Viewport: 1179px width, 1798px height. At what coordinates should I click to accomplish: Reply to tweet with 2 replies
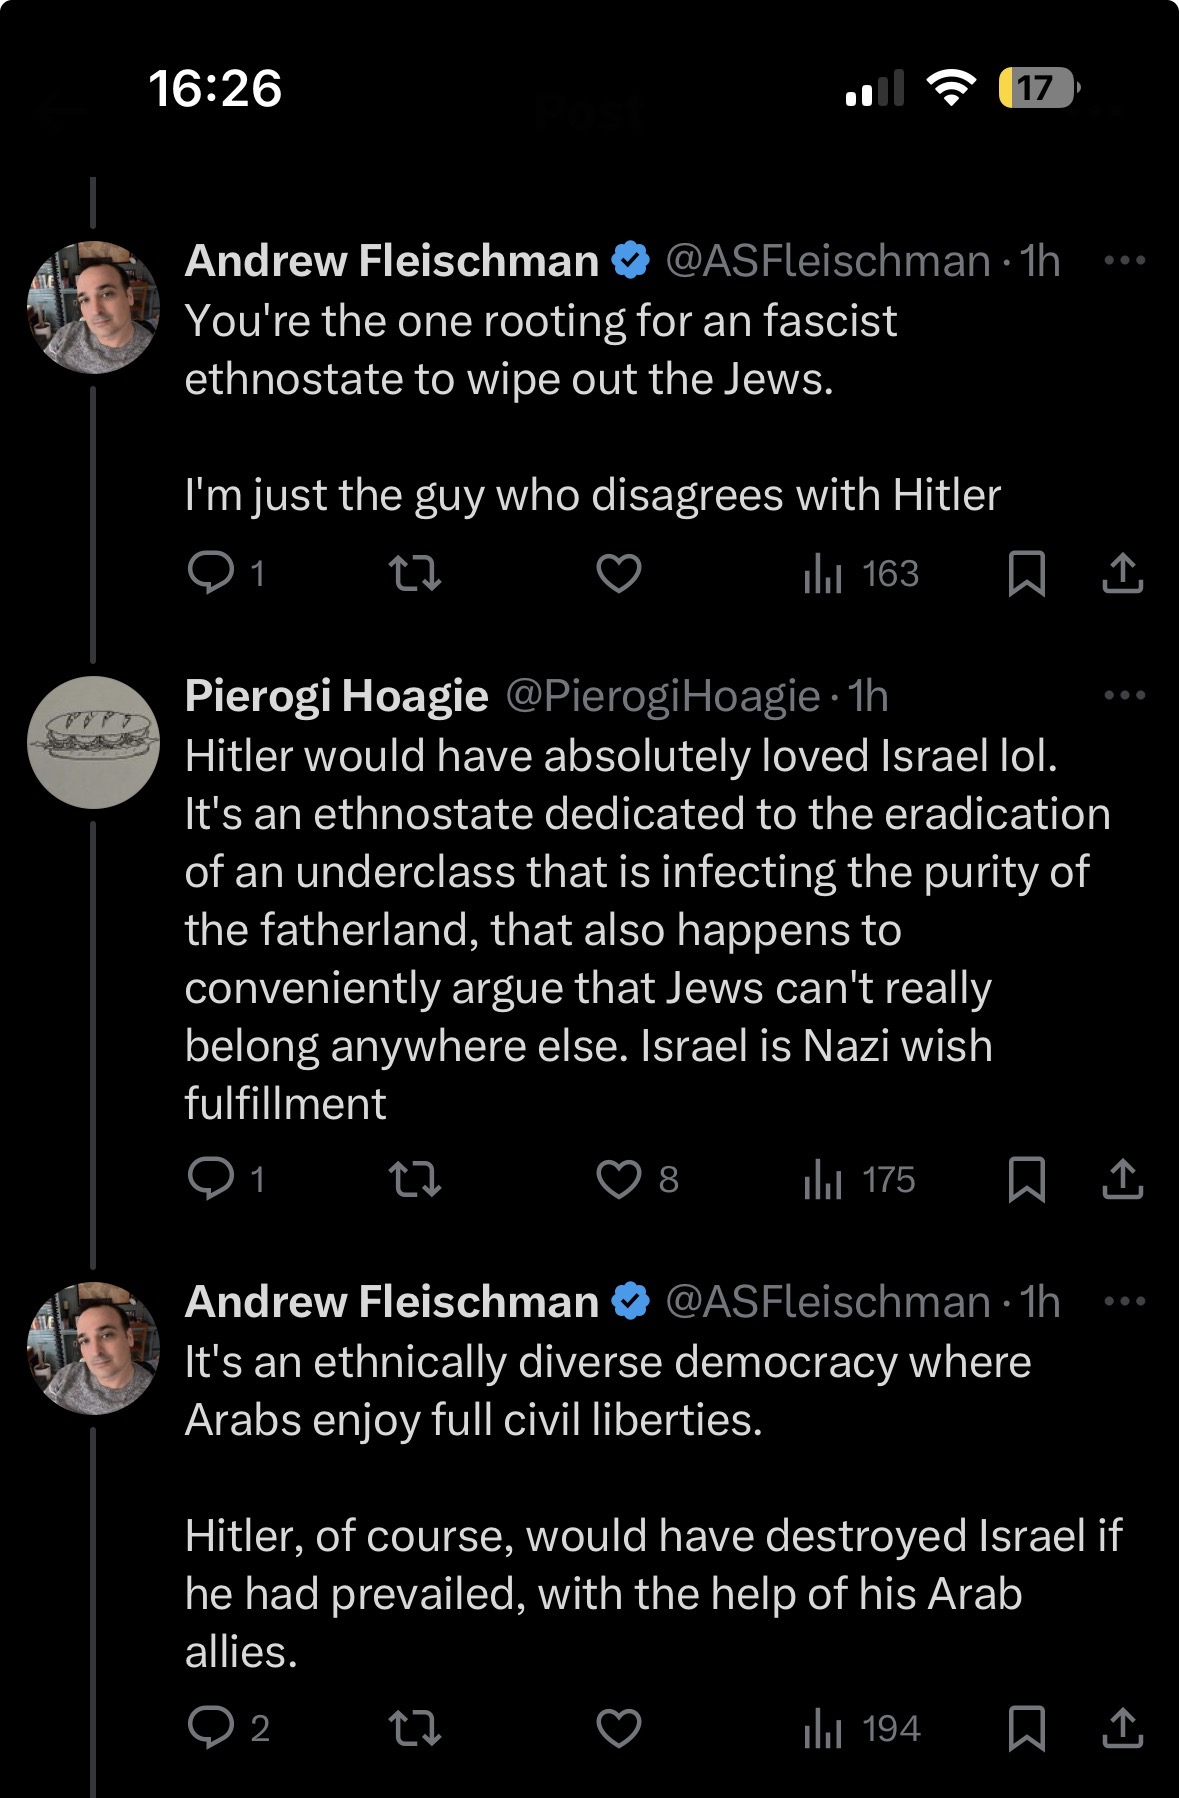[228, 1728]
